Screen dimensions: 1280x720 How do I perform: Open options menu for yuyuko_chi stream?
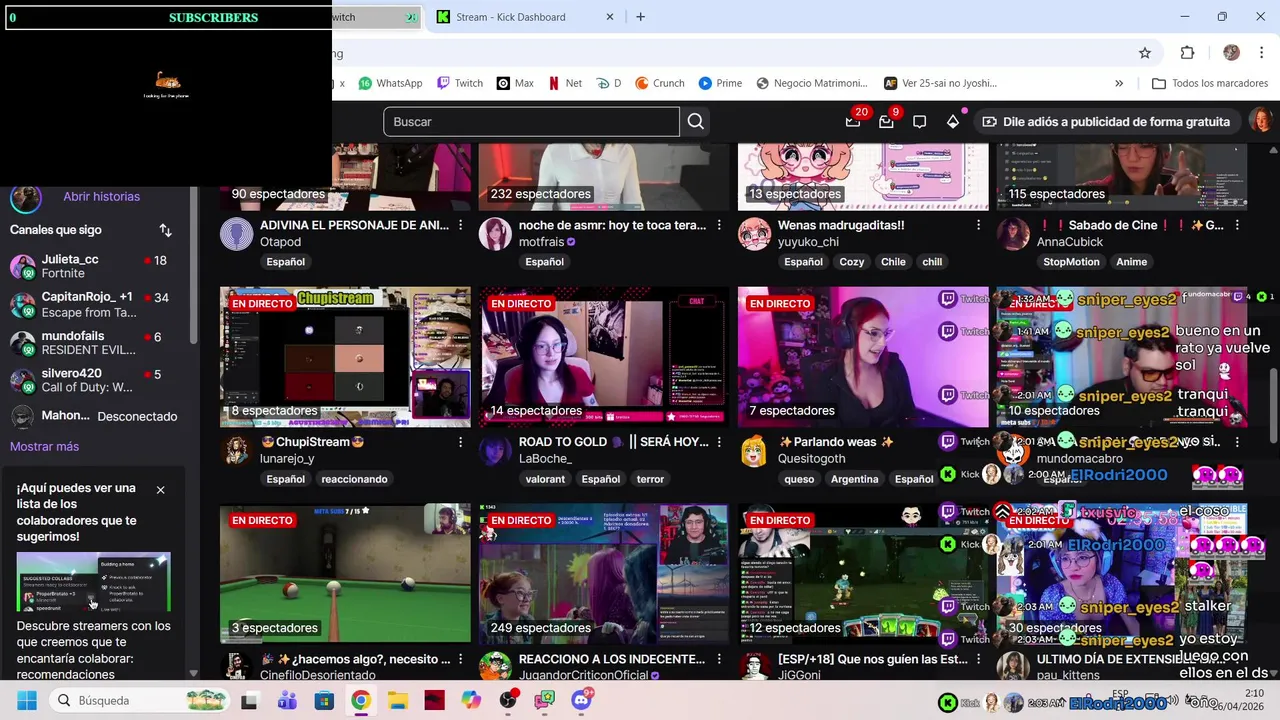[978, 226]
